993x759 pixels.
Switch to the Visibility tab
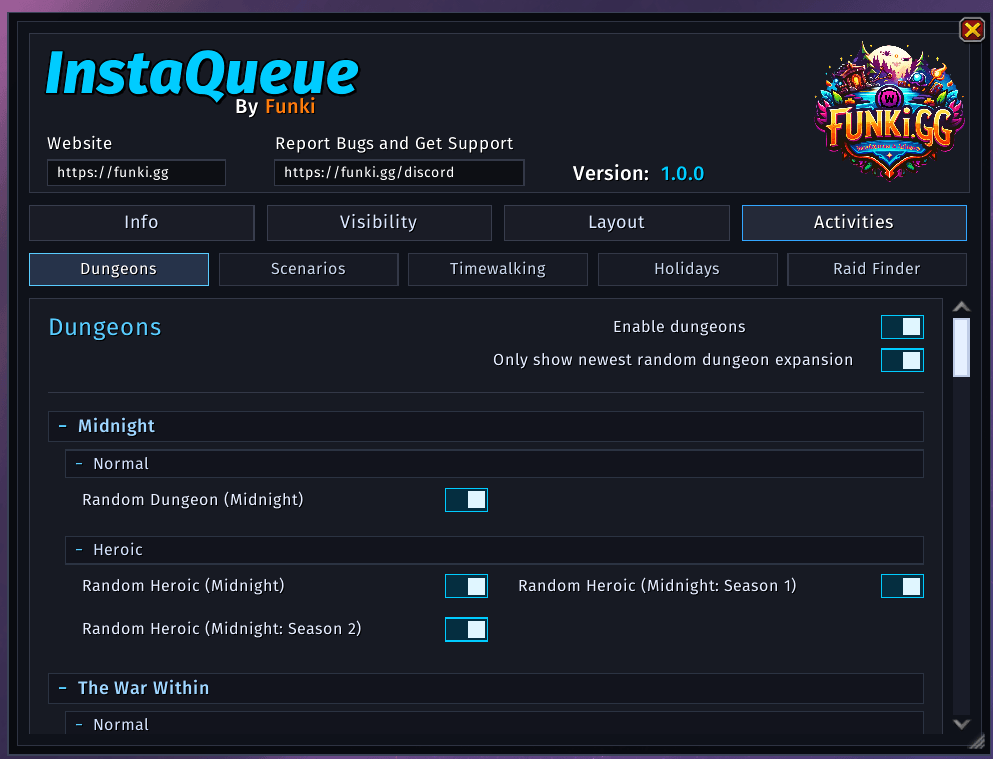coord(379,222)
